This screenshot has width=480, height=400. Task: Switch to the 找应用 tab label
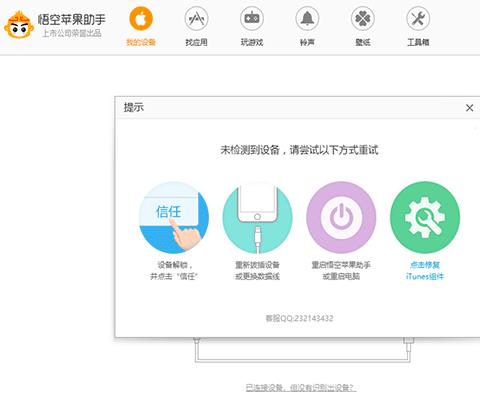[x=196, y=42]
